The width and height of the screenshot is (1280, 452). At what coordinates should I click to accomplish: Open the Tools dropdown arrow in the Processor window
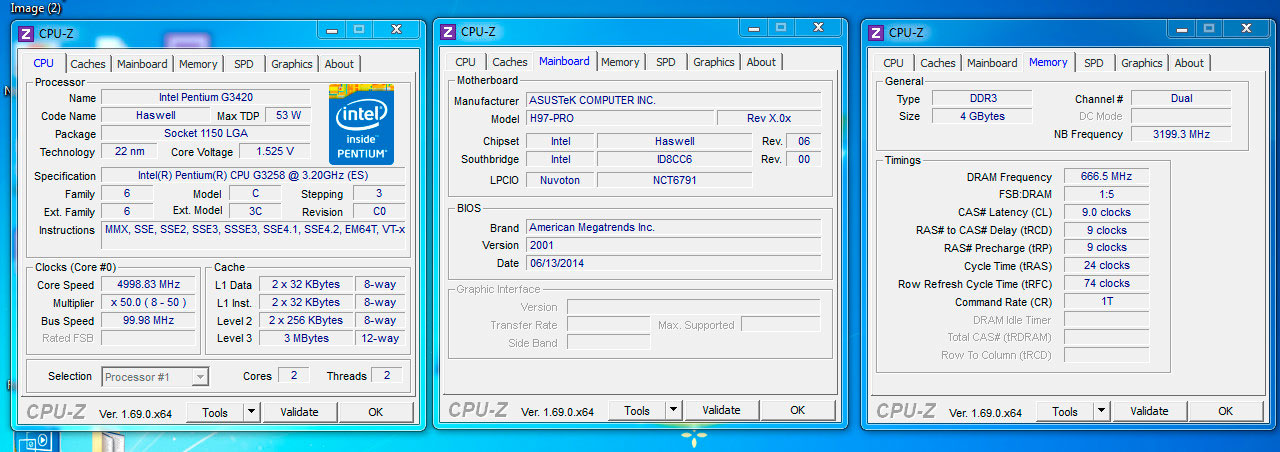coord(251,412)
